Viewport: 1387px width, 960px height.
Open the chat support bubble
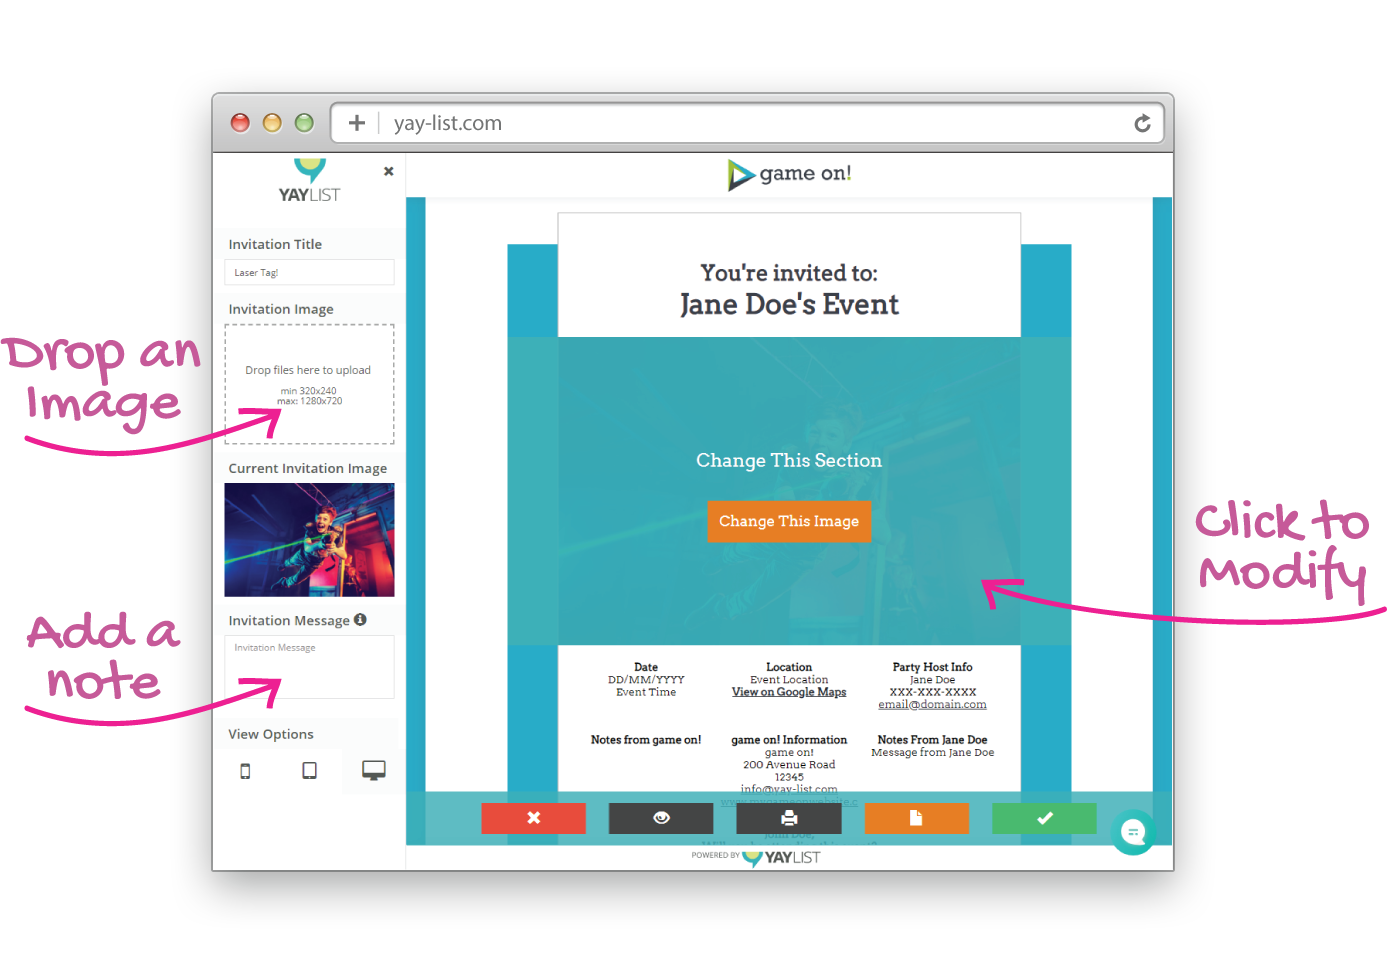pos(1133,832)
